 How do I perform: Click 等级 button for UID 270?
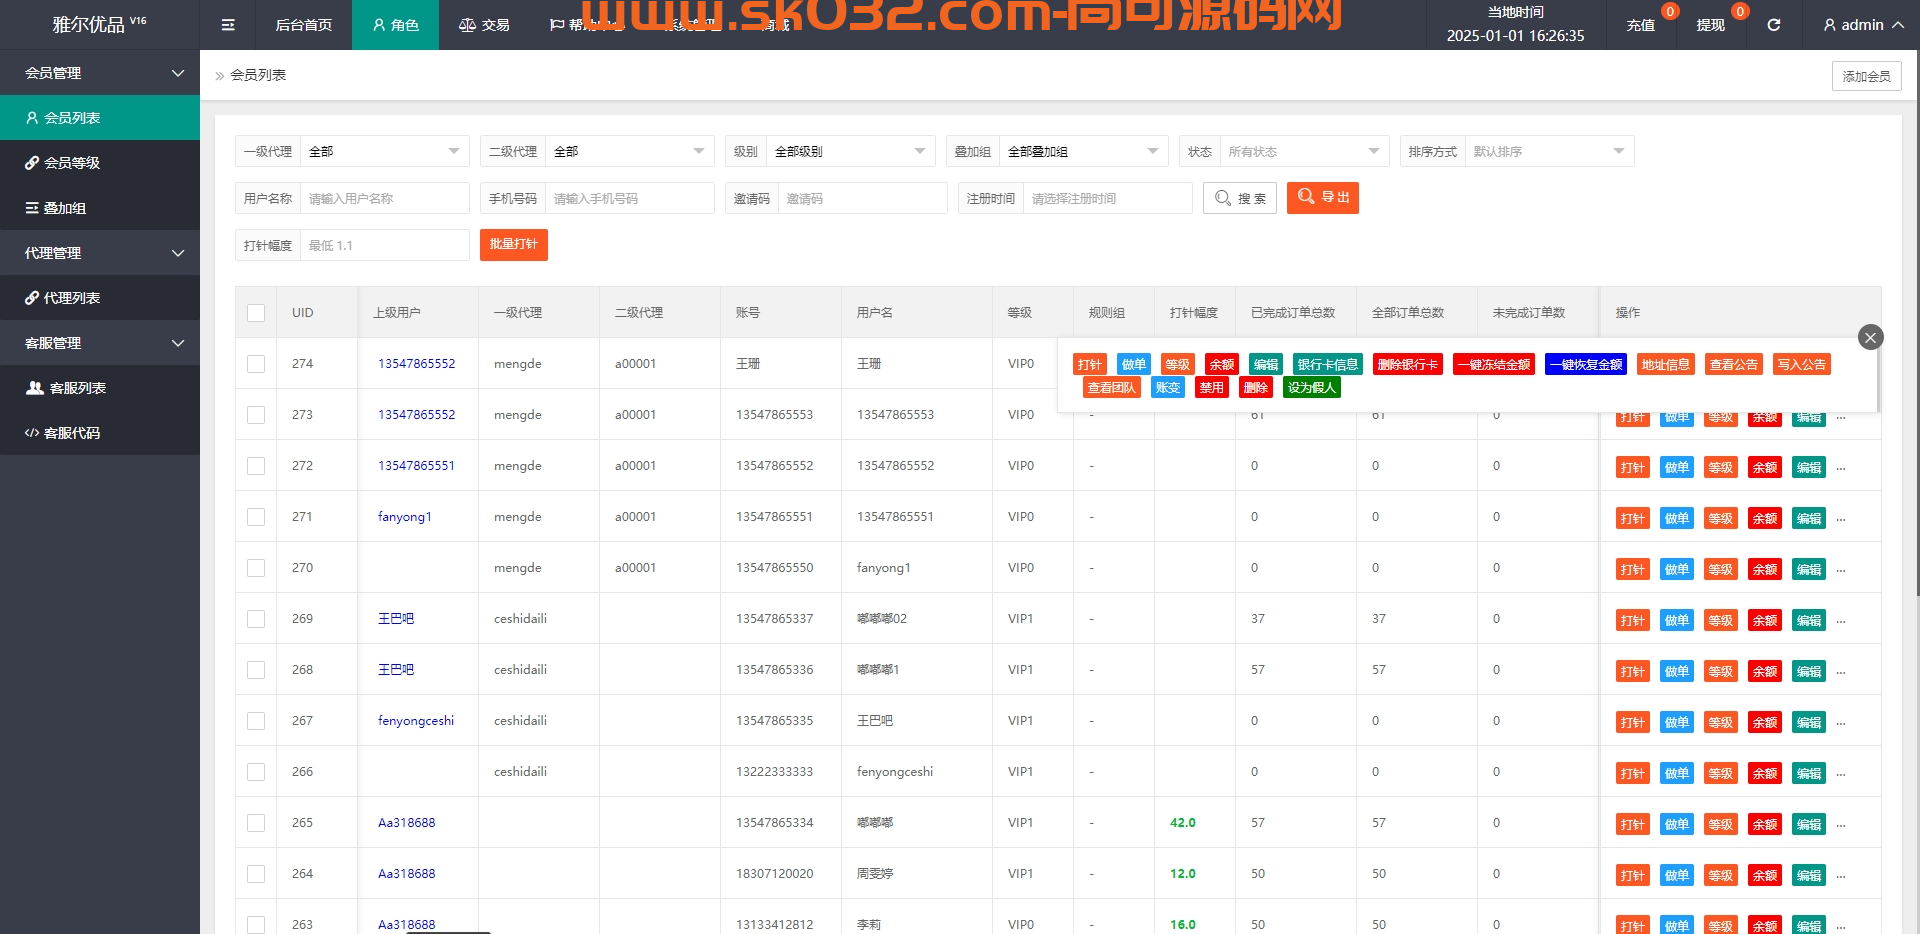[x=1721, y=569]
